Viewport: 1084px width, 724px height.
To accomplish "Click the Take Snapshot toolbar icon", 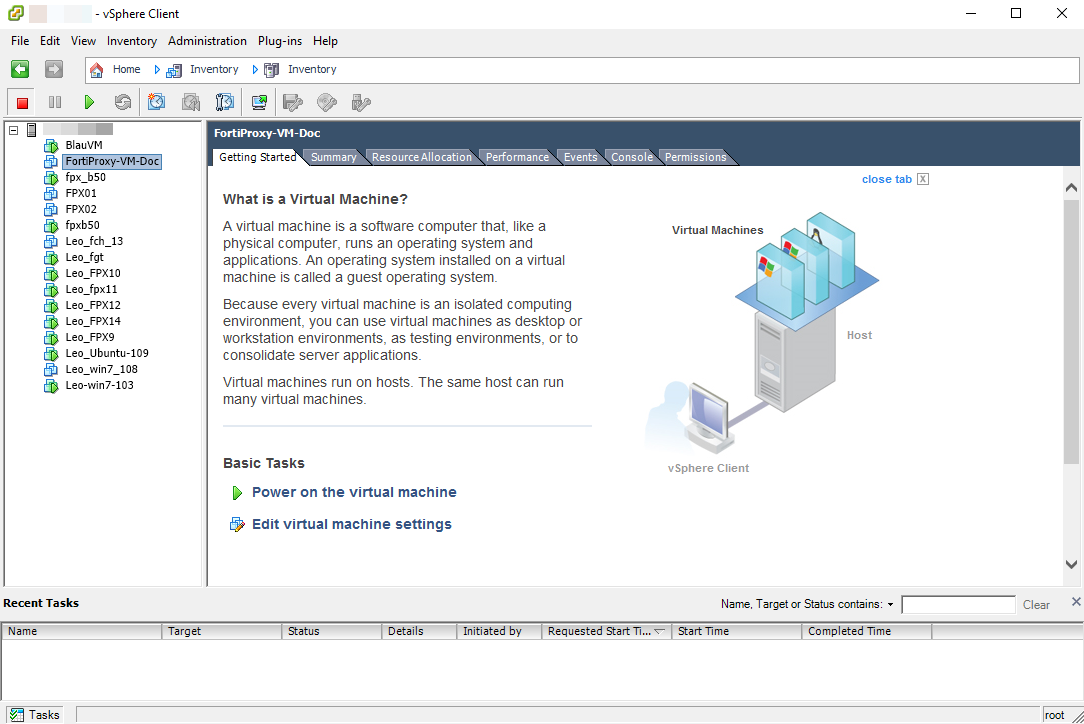I will point(156,101).
